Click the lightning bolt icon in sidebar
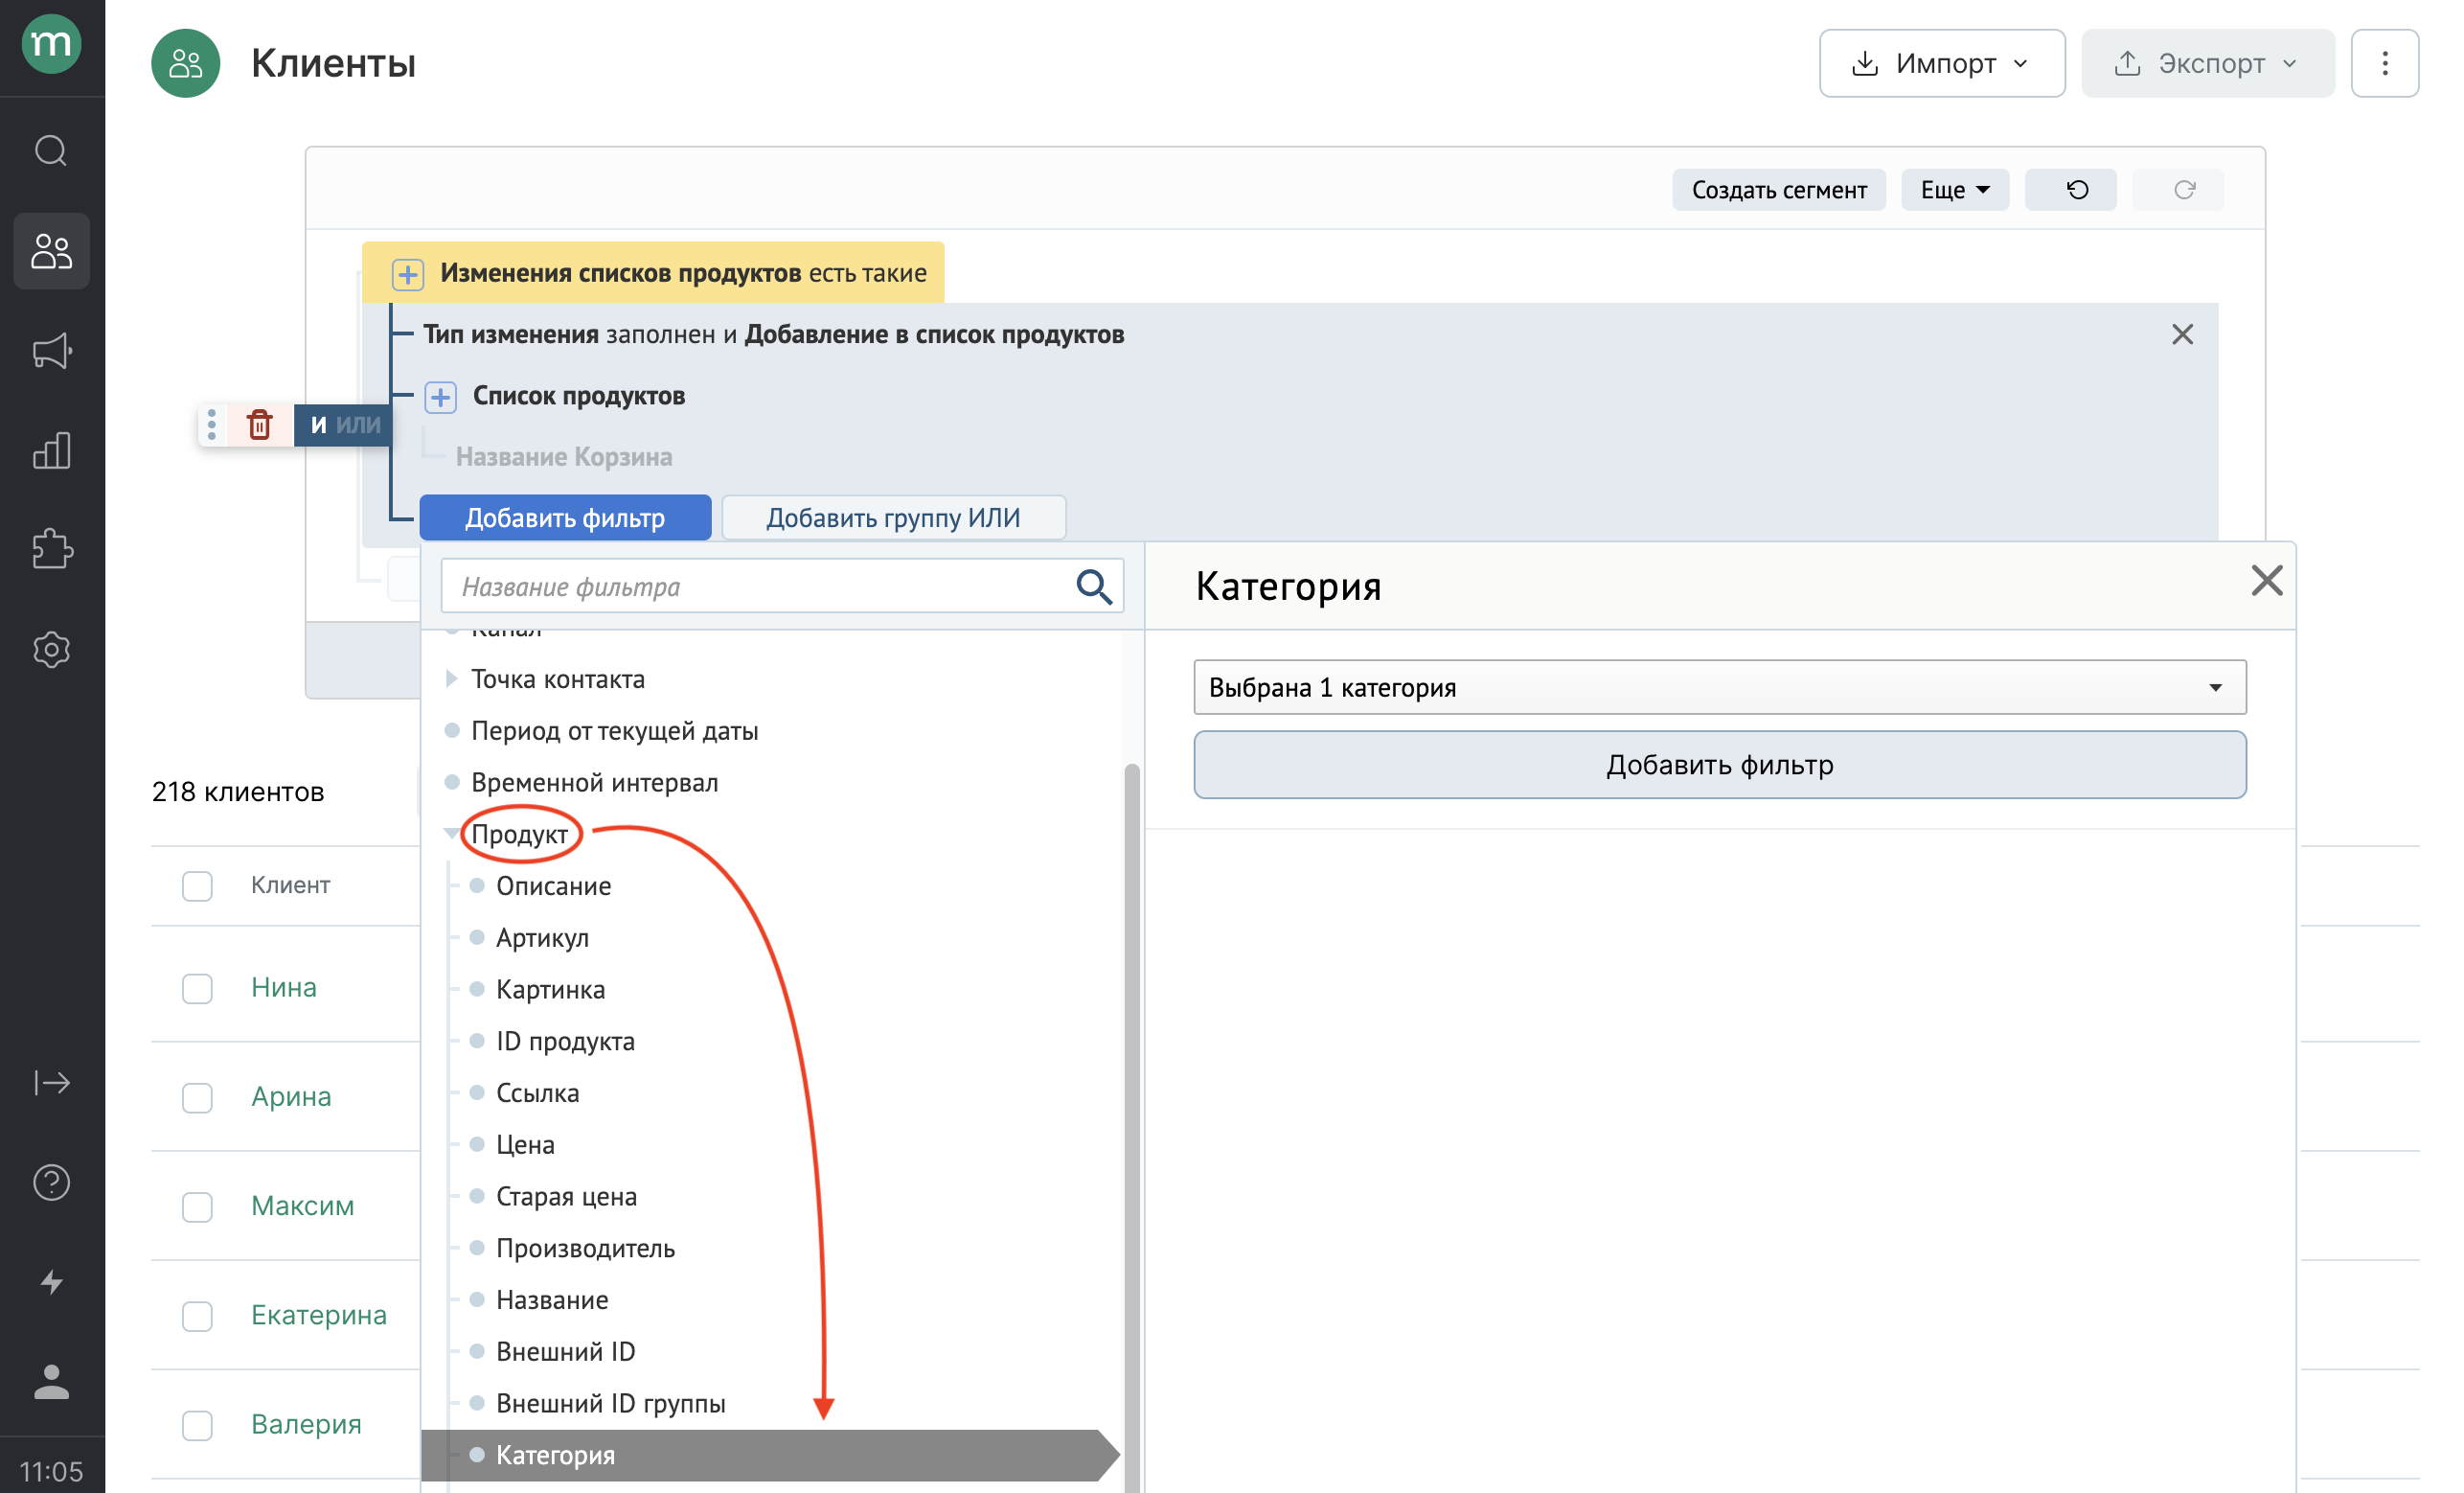 tap(51, 1282)
